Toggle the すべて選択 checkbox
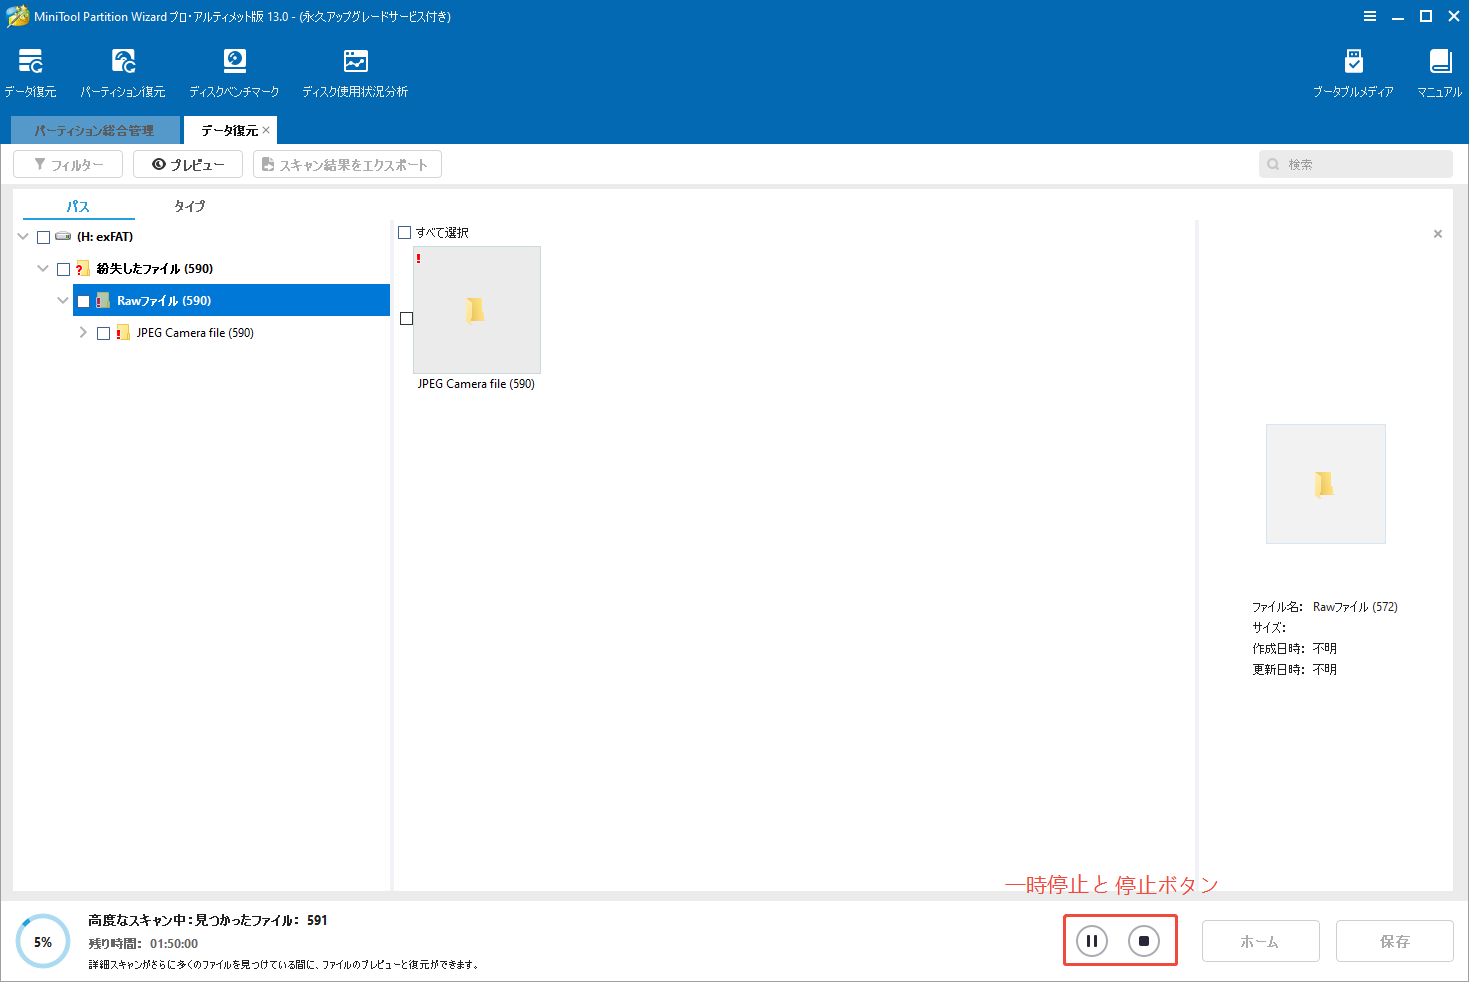The image size is (1469, 982). (405, 231)
